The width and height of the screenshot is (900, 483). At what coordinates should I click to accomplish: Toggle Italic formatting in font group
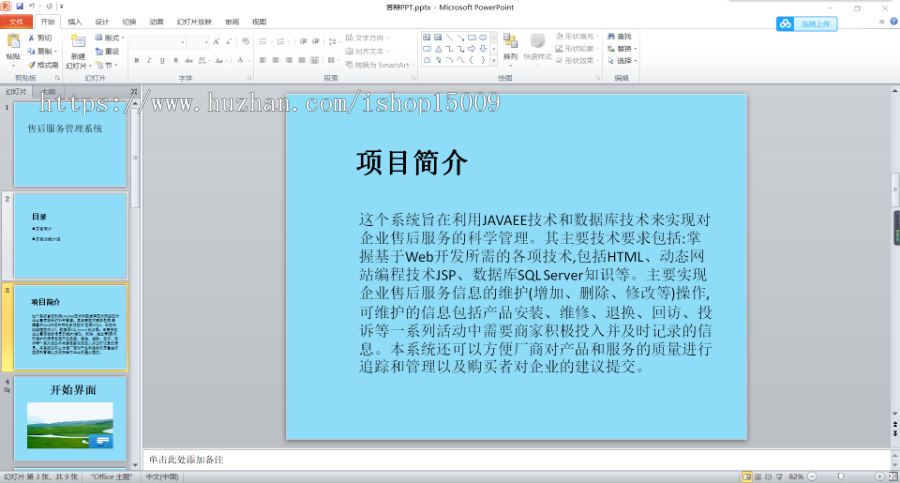point(149,60)
